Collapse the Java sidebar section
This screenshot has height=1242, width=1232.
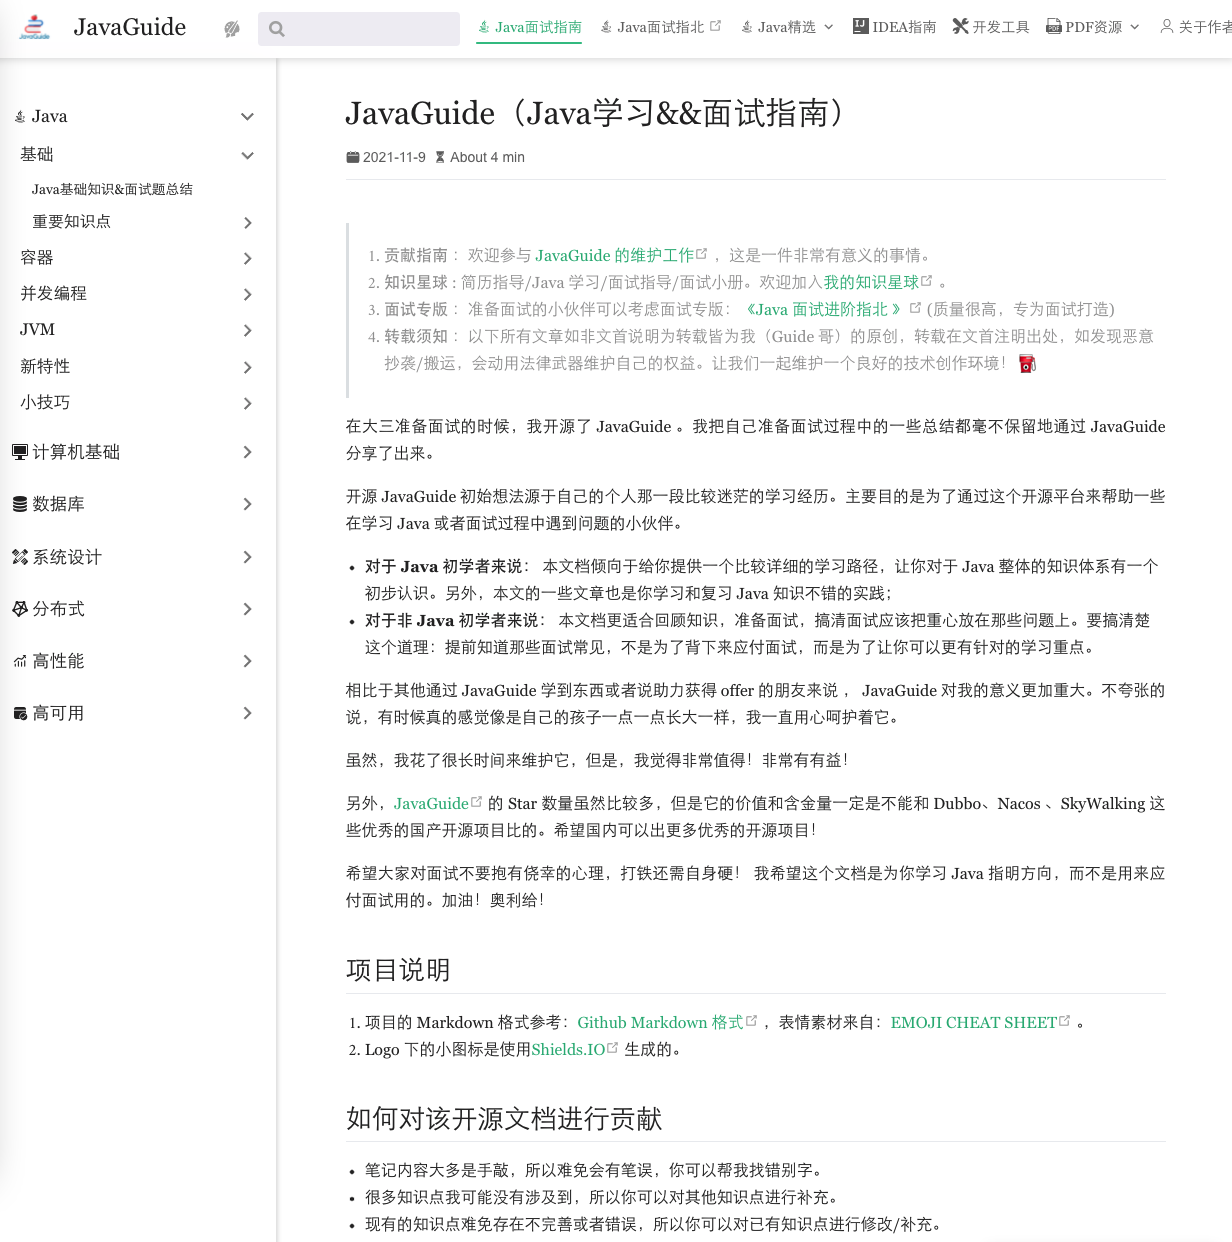247,116
